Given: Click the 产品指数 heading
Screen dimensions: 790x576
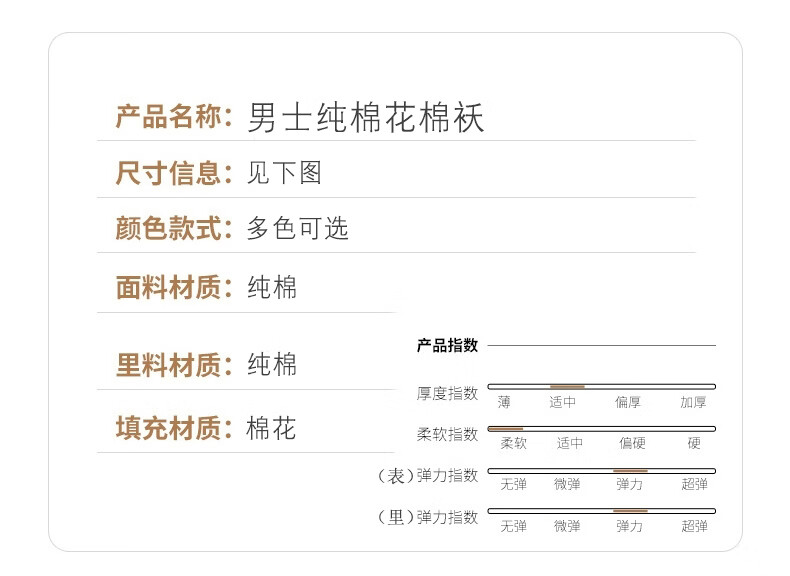Looking at the screenshot, I should click(x=447, y=346).
